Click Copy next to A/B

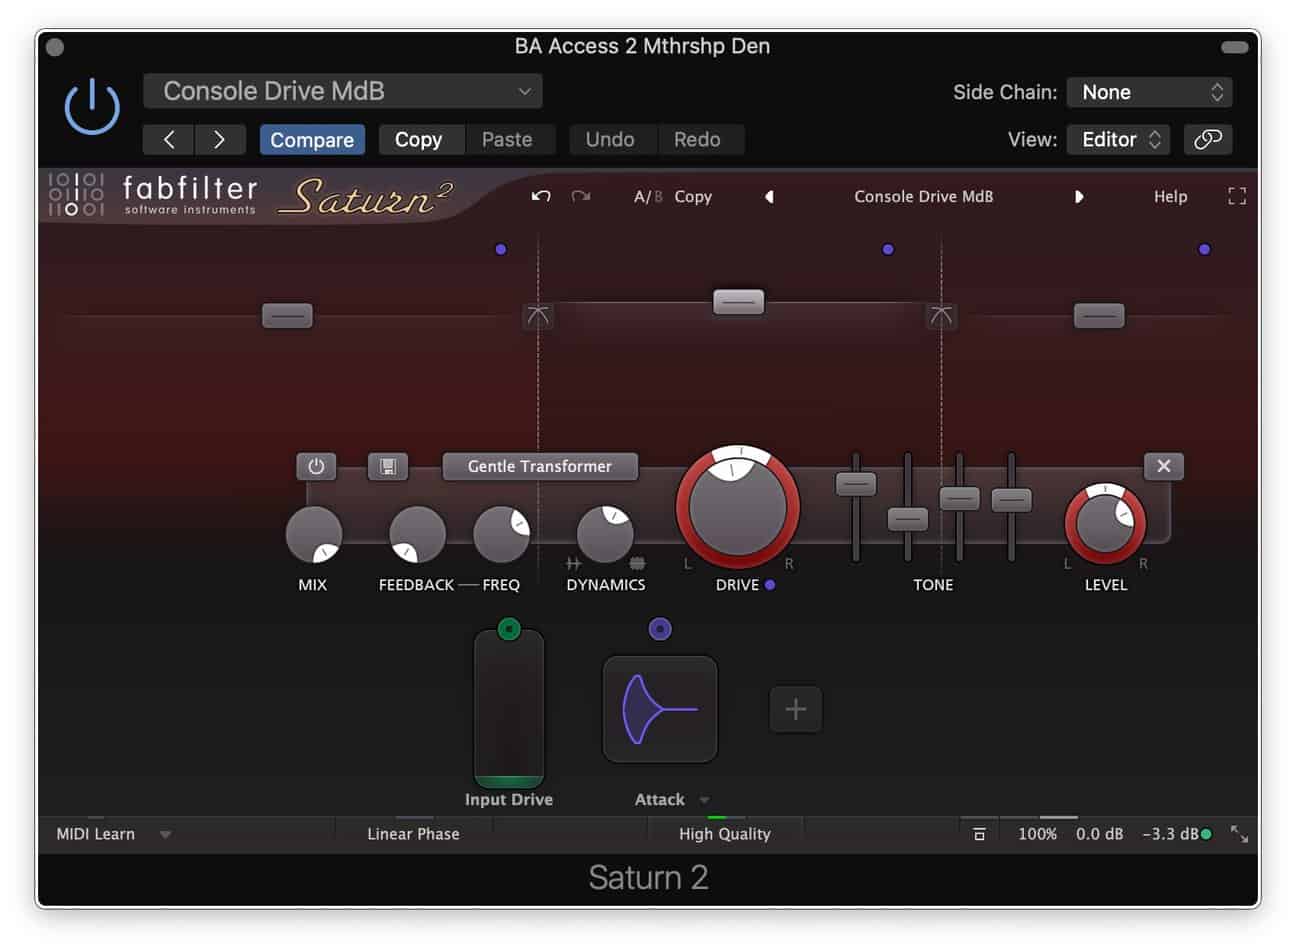click(x=693, y=197)
